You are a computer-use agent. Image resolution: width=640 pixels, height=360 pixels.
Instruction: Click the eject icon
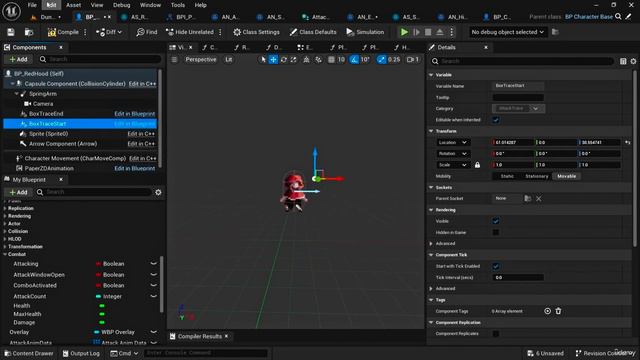point(440,32)
